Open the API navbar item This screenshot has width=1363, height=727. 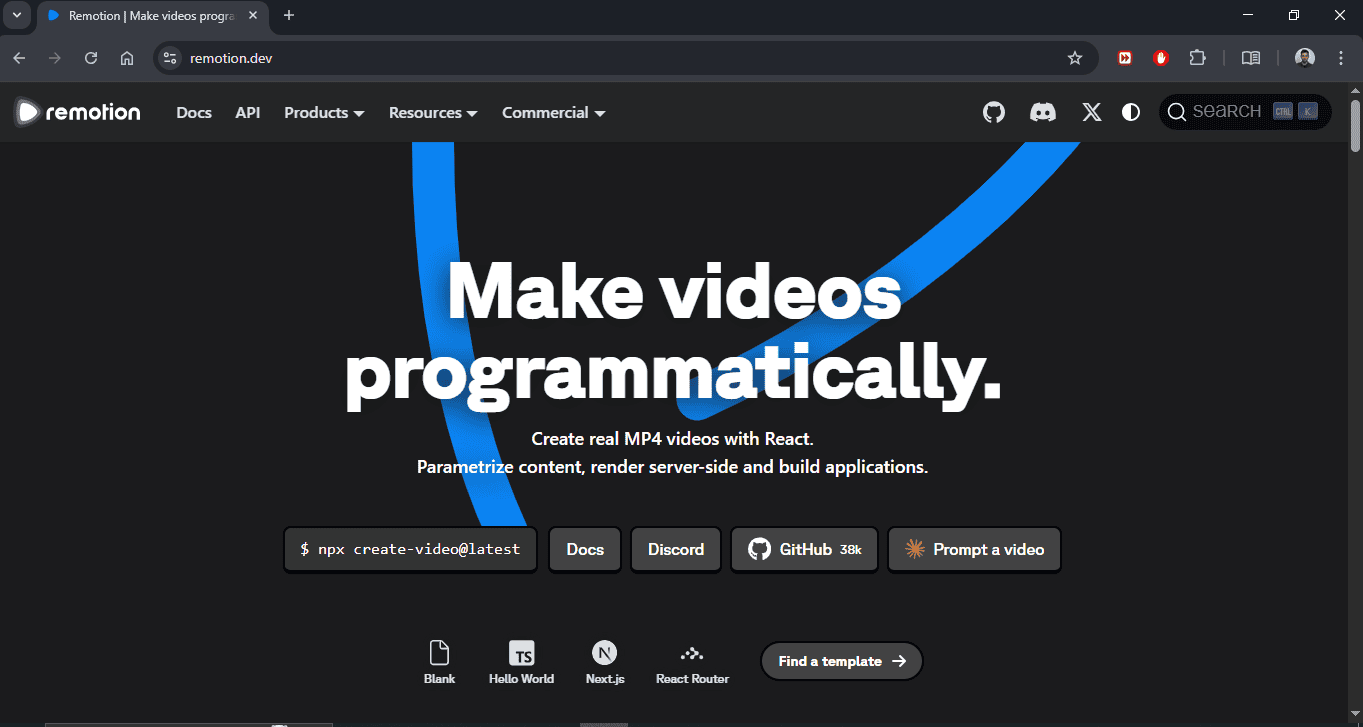click(x=247, y=113)
